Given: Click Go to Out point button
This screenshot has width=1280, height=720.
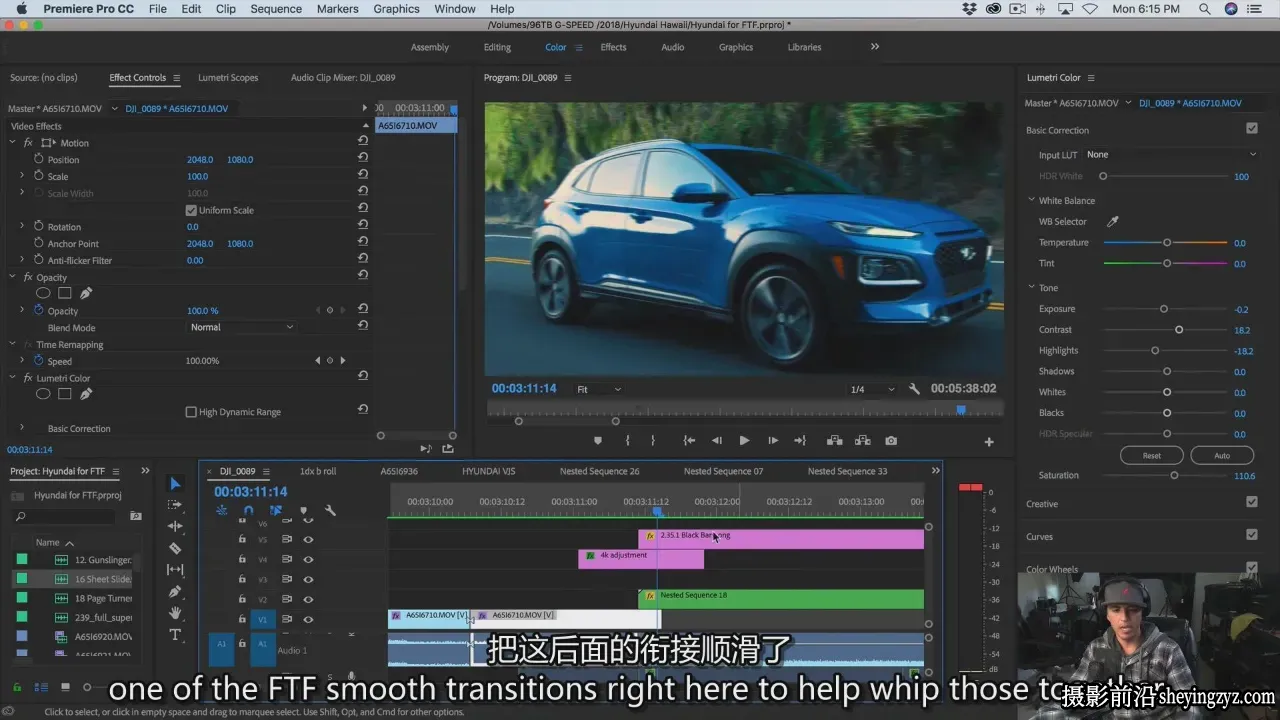Looking at the screenshot, I should point(800,441).
